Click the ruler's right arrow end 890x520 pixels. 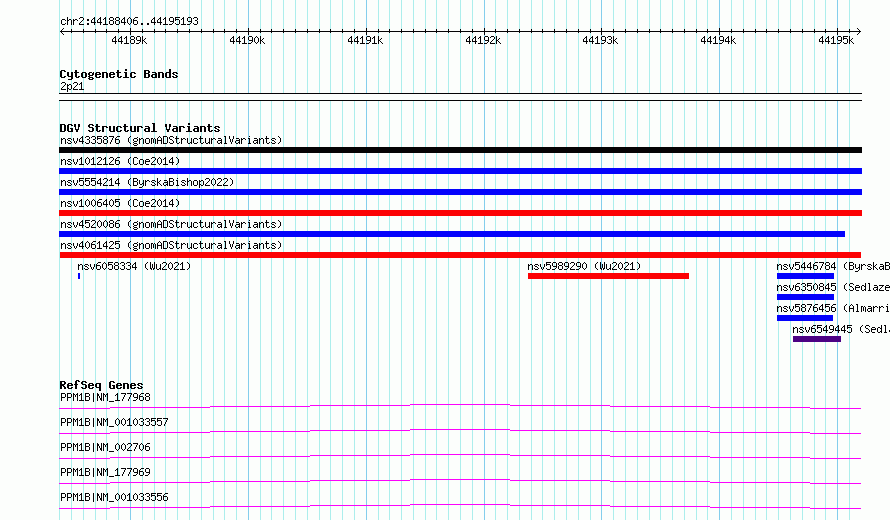pos(859,31)
